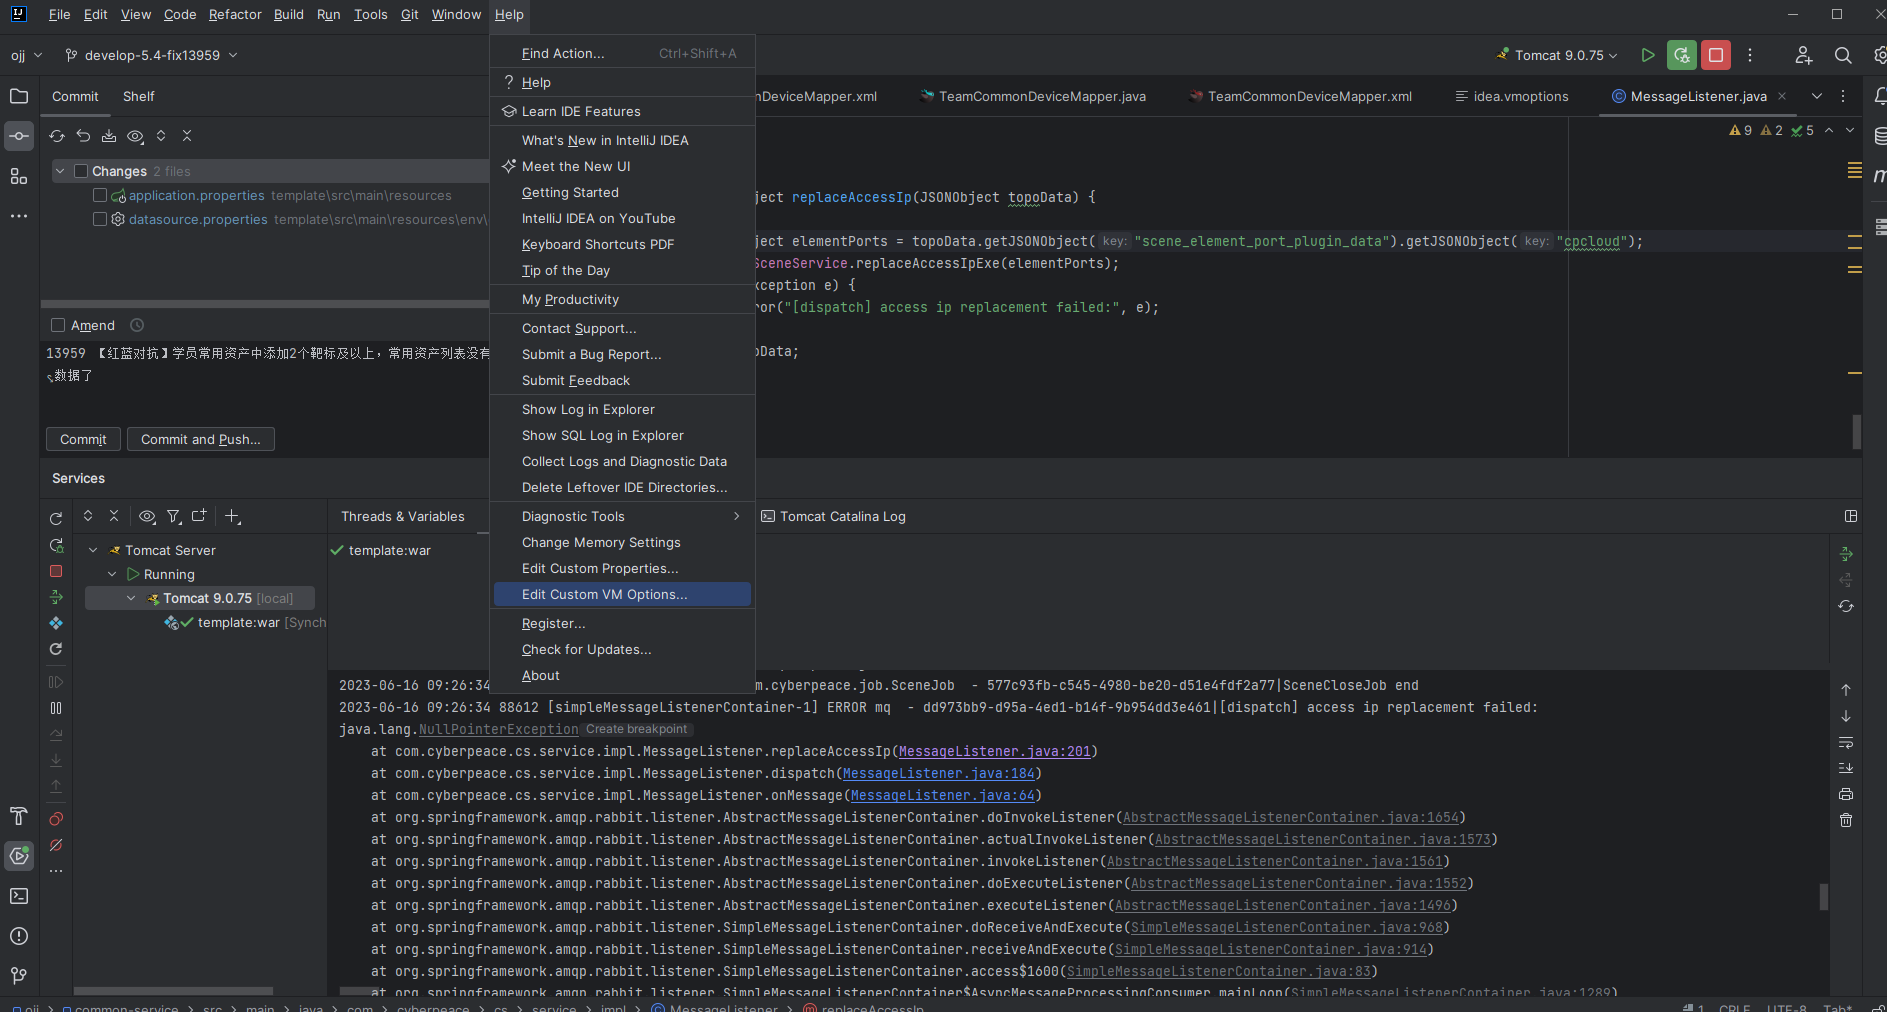1887x1012 pixels.
Task: Enable the Amend checkbox
Action: pyautogui.click(x=58, y=325)
